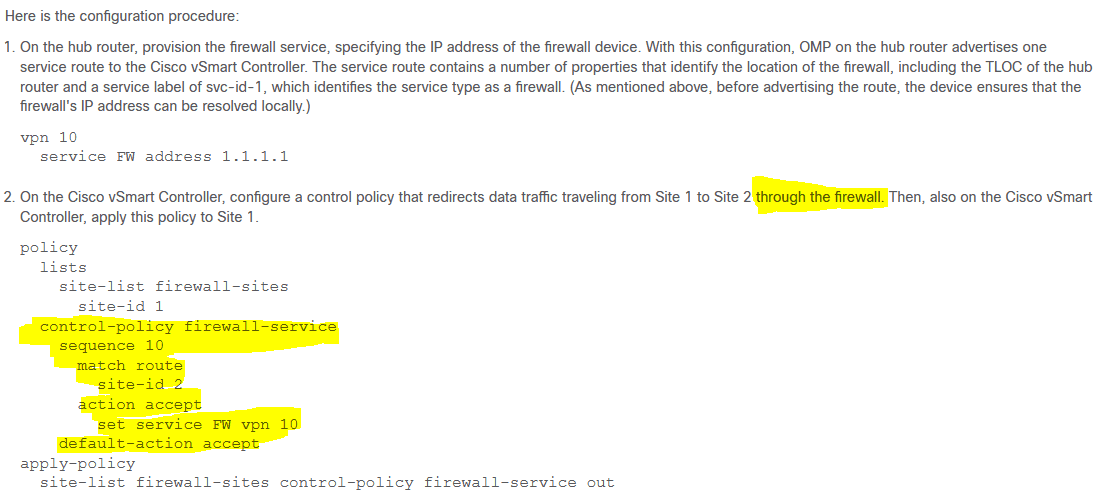The height and width of the screenshot is (494, 1105).
Task: Click the "site-id 2" line
Action: [140, 385]
